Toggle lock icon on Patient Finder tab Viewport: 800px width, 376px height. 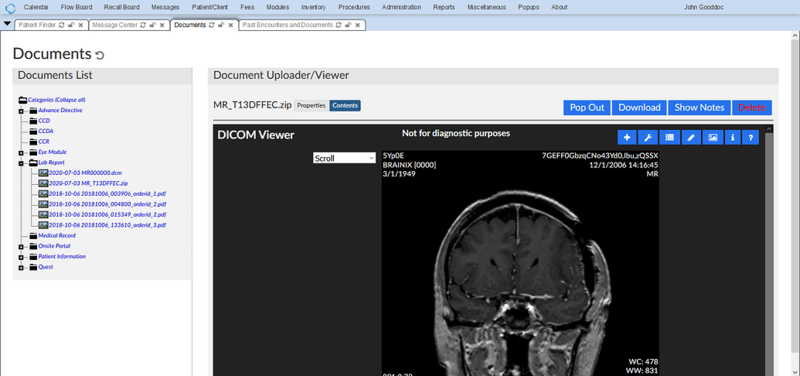tap(71, 25)
